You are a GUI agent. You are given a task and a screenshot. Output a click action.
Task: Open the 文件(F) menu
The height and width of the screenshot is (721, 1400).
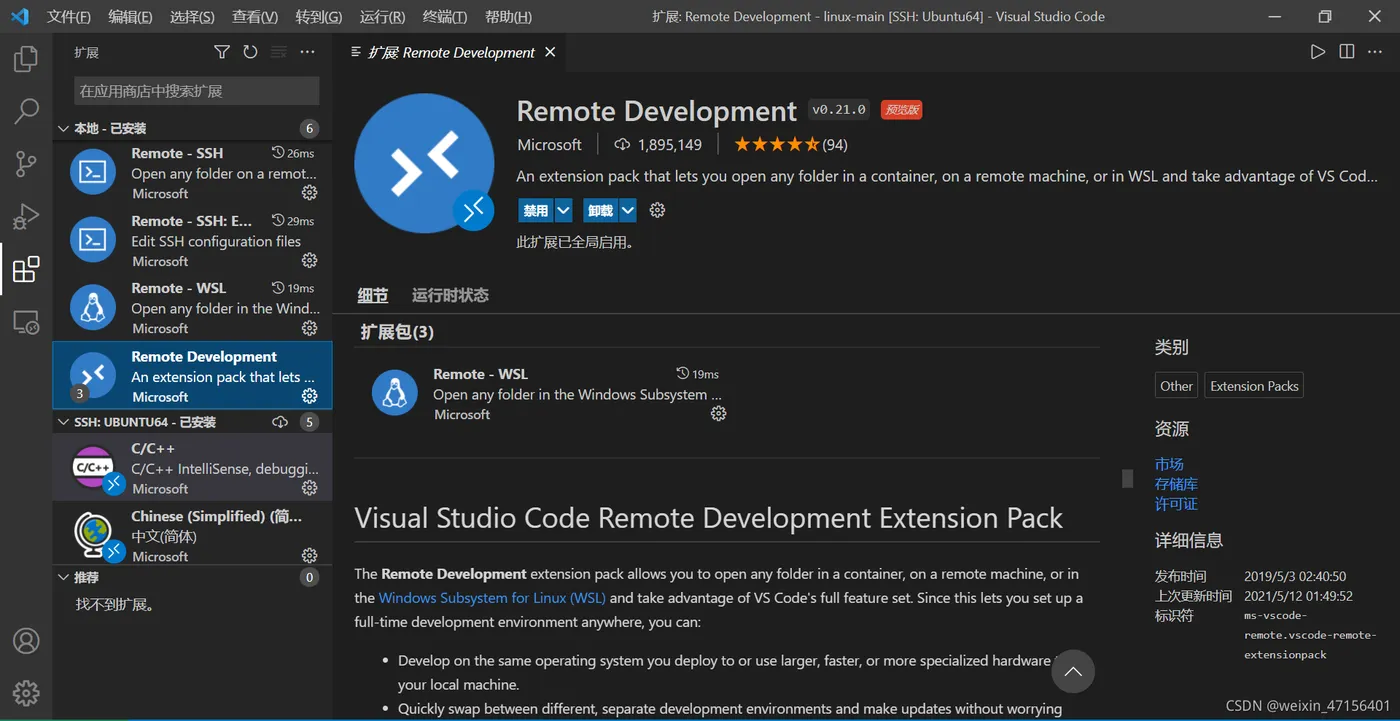pos(69,17)
